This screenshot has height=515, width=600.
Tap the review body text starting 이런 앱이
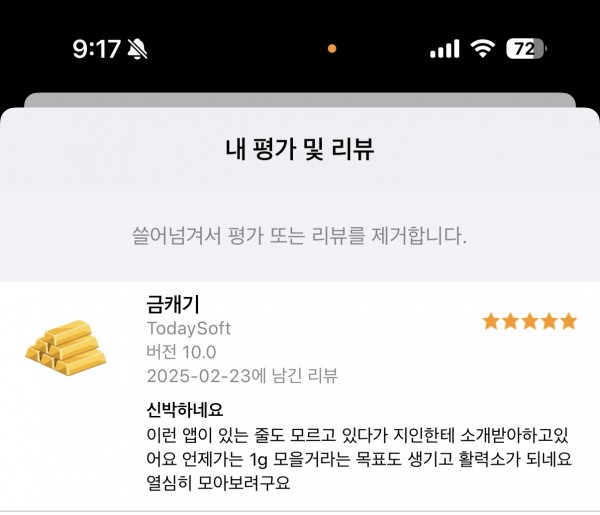click(359, 458)
